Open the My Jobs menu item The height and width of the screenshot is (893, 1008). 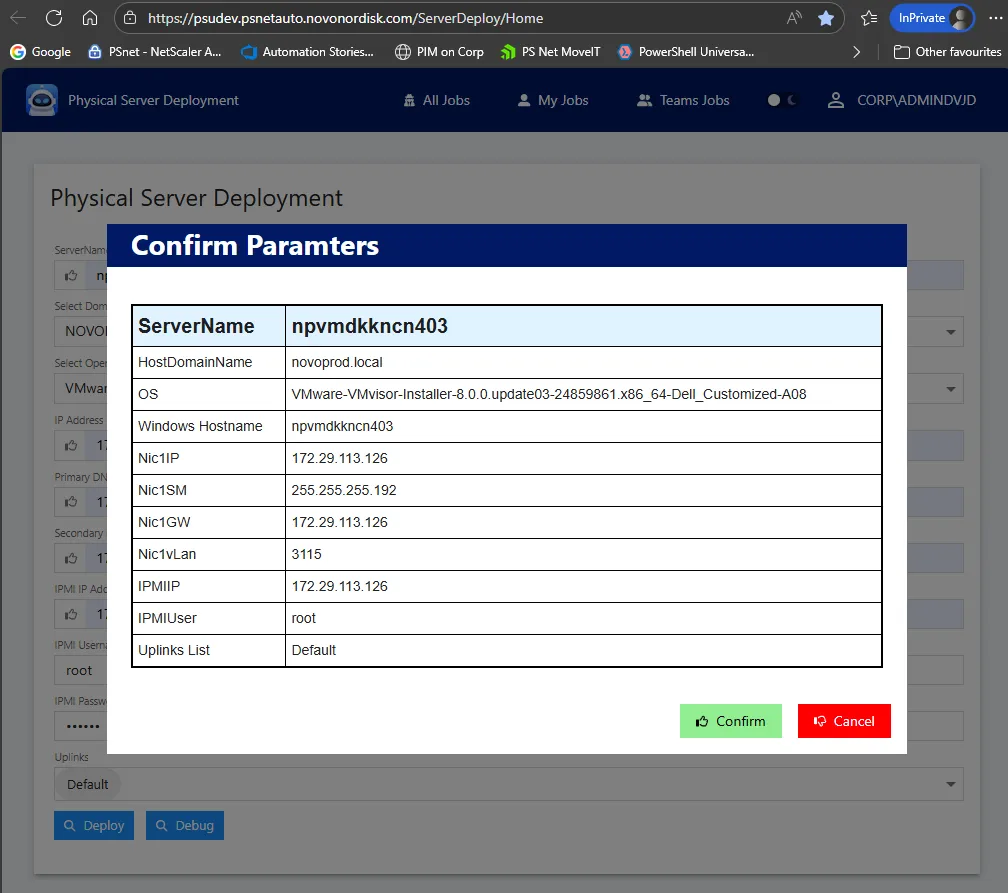553,100
